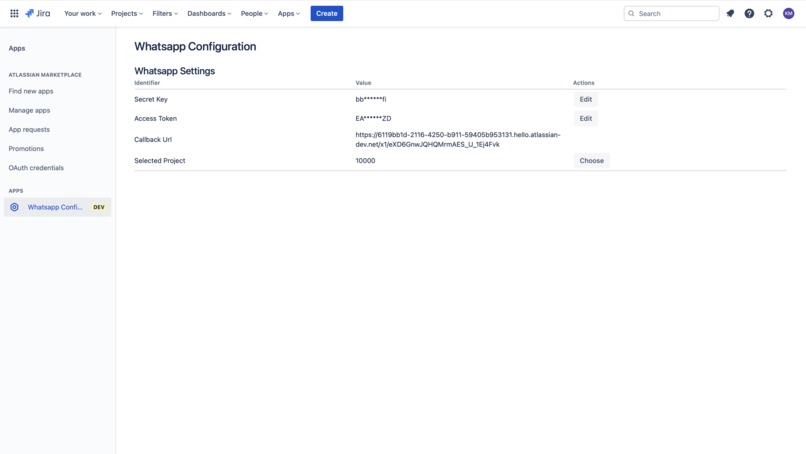
Task: Expand the Your work dropdown
Action: click(x=83, y=13)
